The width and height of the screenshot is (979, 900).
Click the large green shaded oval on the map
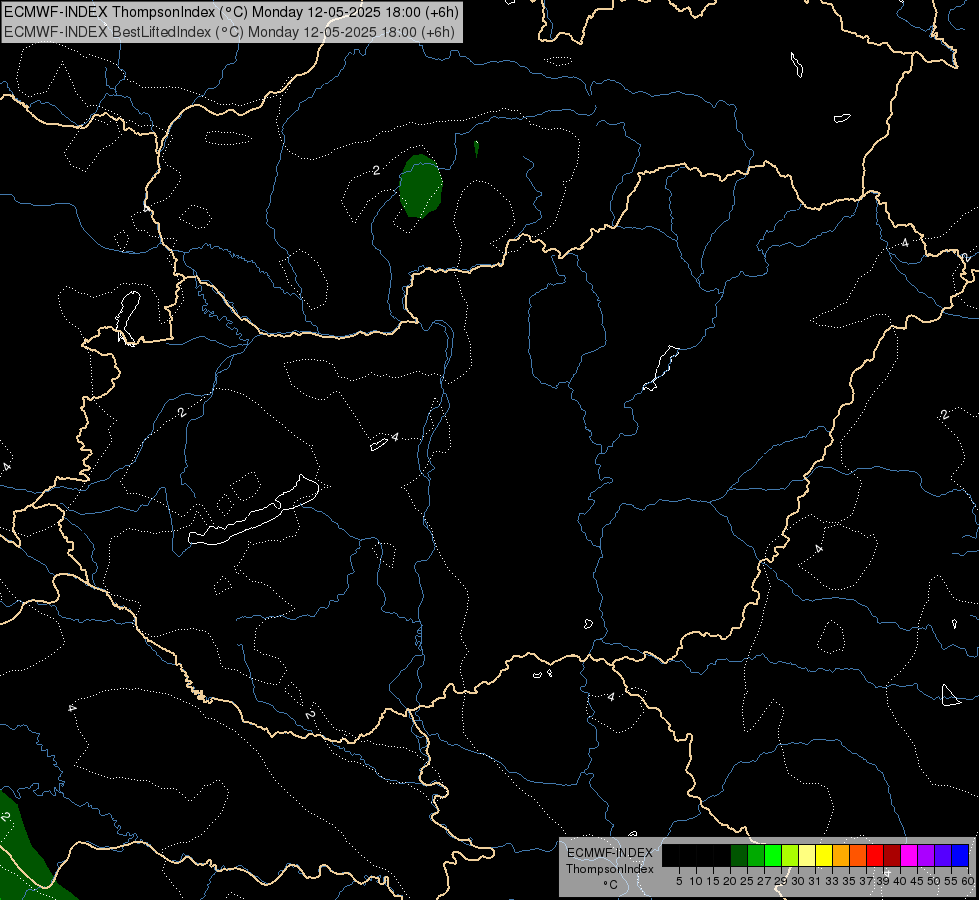pos(421,186)
